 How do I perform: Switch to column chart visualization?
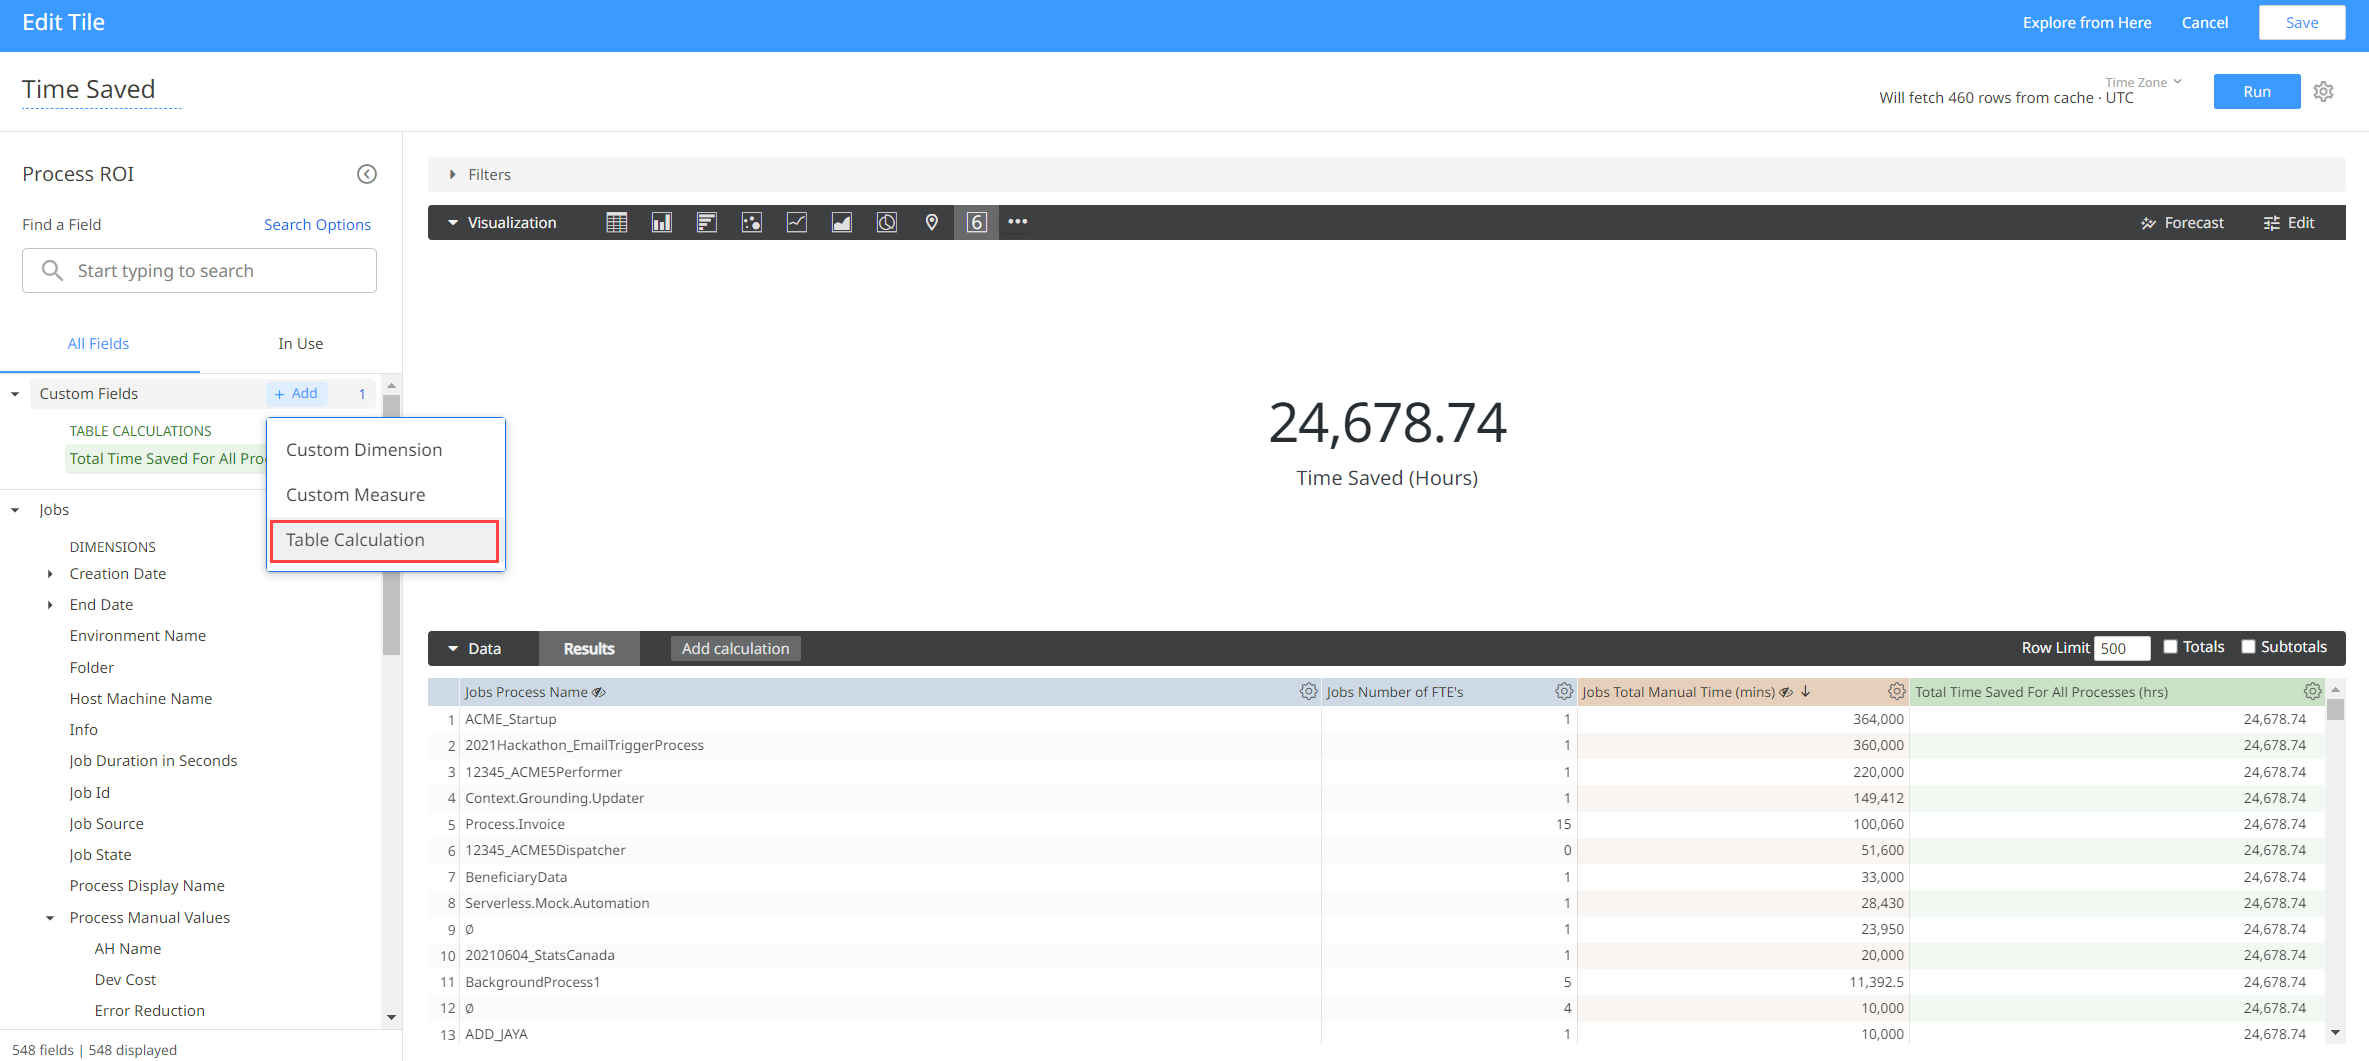click(661, 223)
